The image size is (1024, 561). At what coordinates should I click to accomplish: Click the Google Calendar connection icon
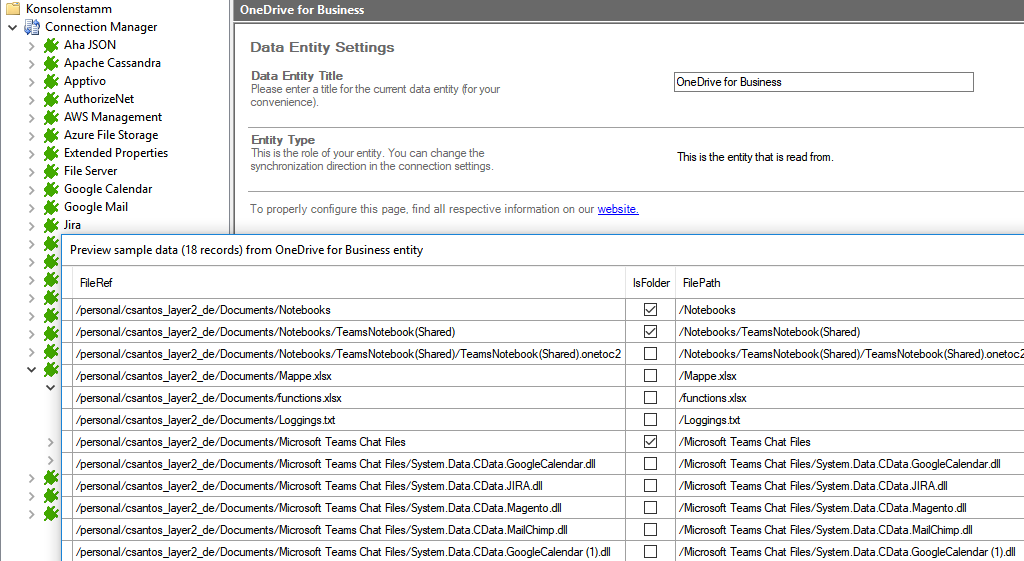pyautogui.click(x=51, y=189)
